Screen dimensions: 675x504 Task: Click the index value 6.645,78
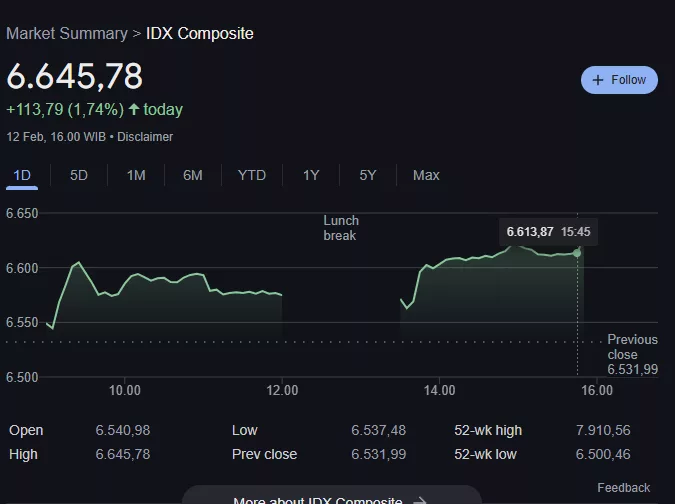[x=74, y=76]
